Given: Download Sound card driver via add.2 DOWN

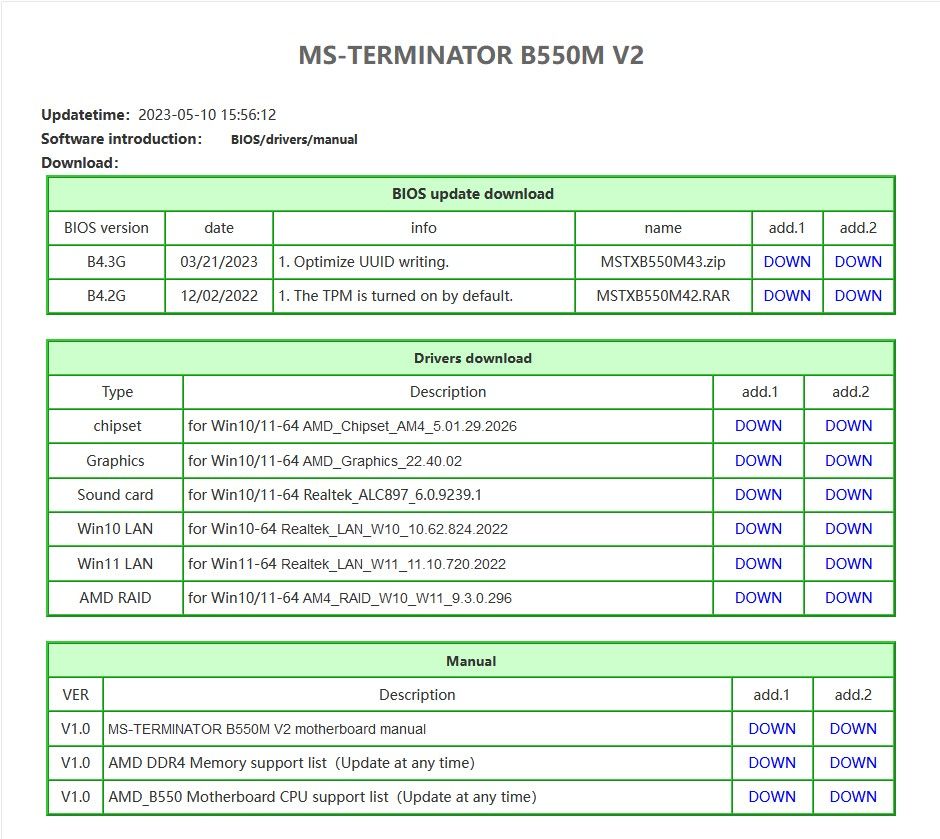Looking at the screenshot, I should [x=848, y=495].
